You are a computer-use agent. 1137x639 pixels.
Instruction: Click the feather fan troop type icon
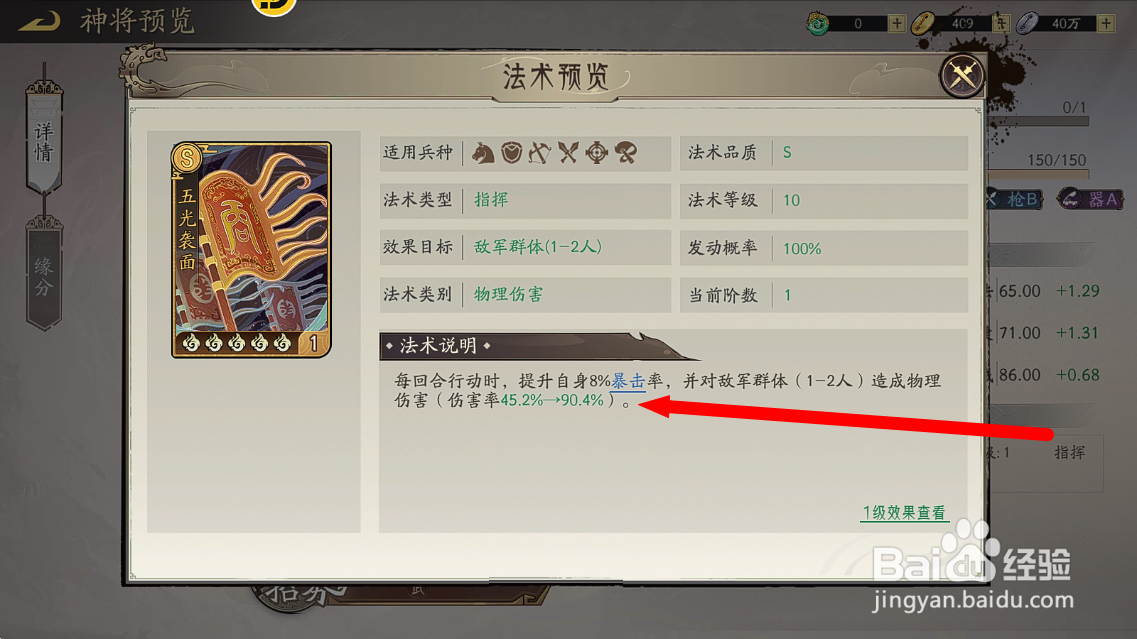click(626, 153)
